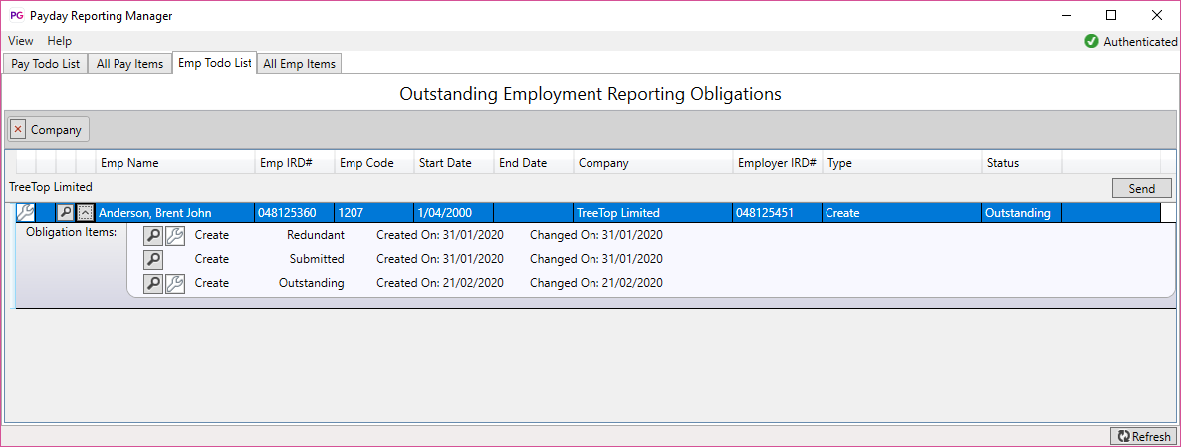
Task: Click the 1207 Emp Code cell
Action: click(x=375, y=213)
